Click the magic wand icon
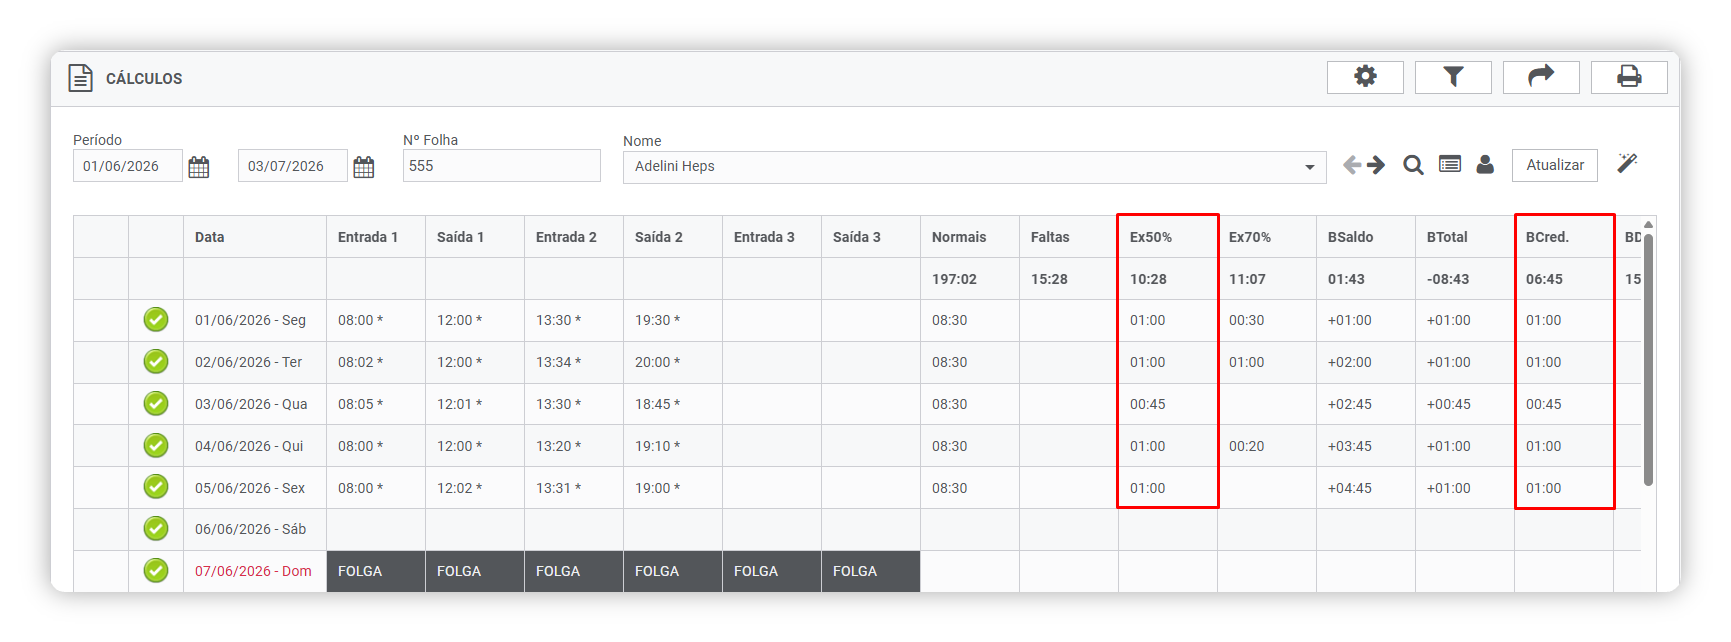1731x642 pixels. (1627, 163)
